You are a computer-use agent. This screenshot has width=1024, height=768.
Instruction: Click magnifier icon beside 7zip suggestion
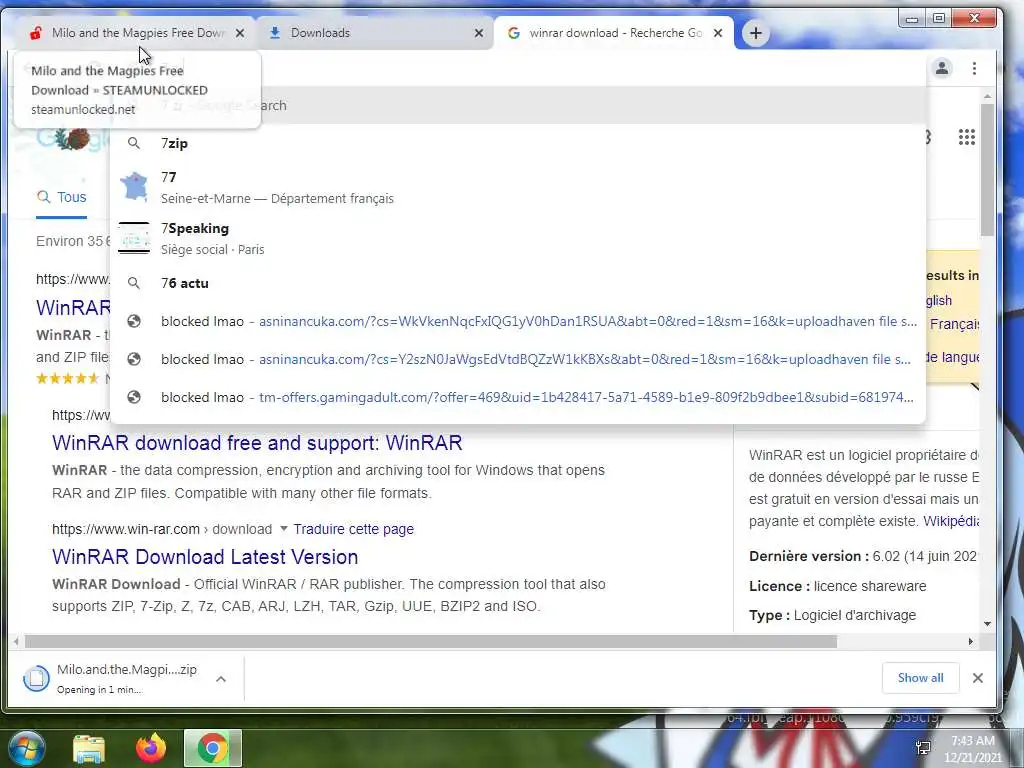(x=134, y=143)
